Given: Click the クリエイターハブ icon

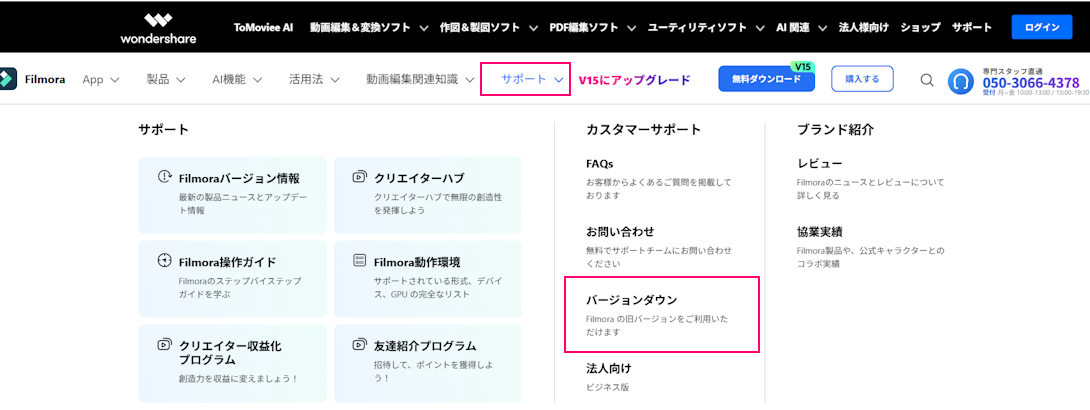Looking at the screenshot, I should click(360, 177).
